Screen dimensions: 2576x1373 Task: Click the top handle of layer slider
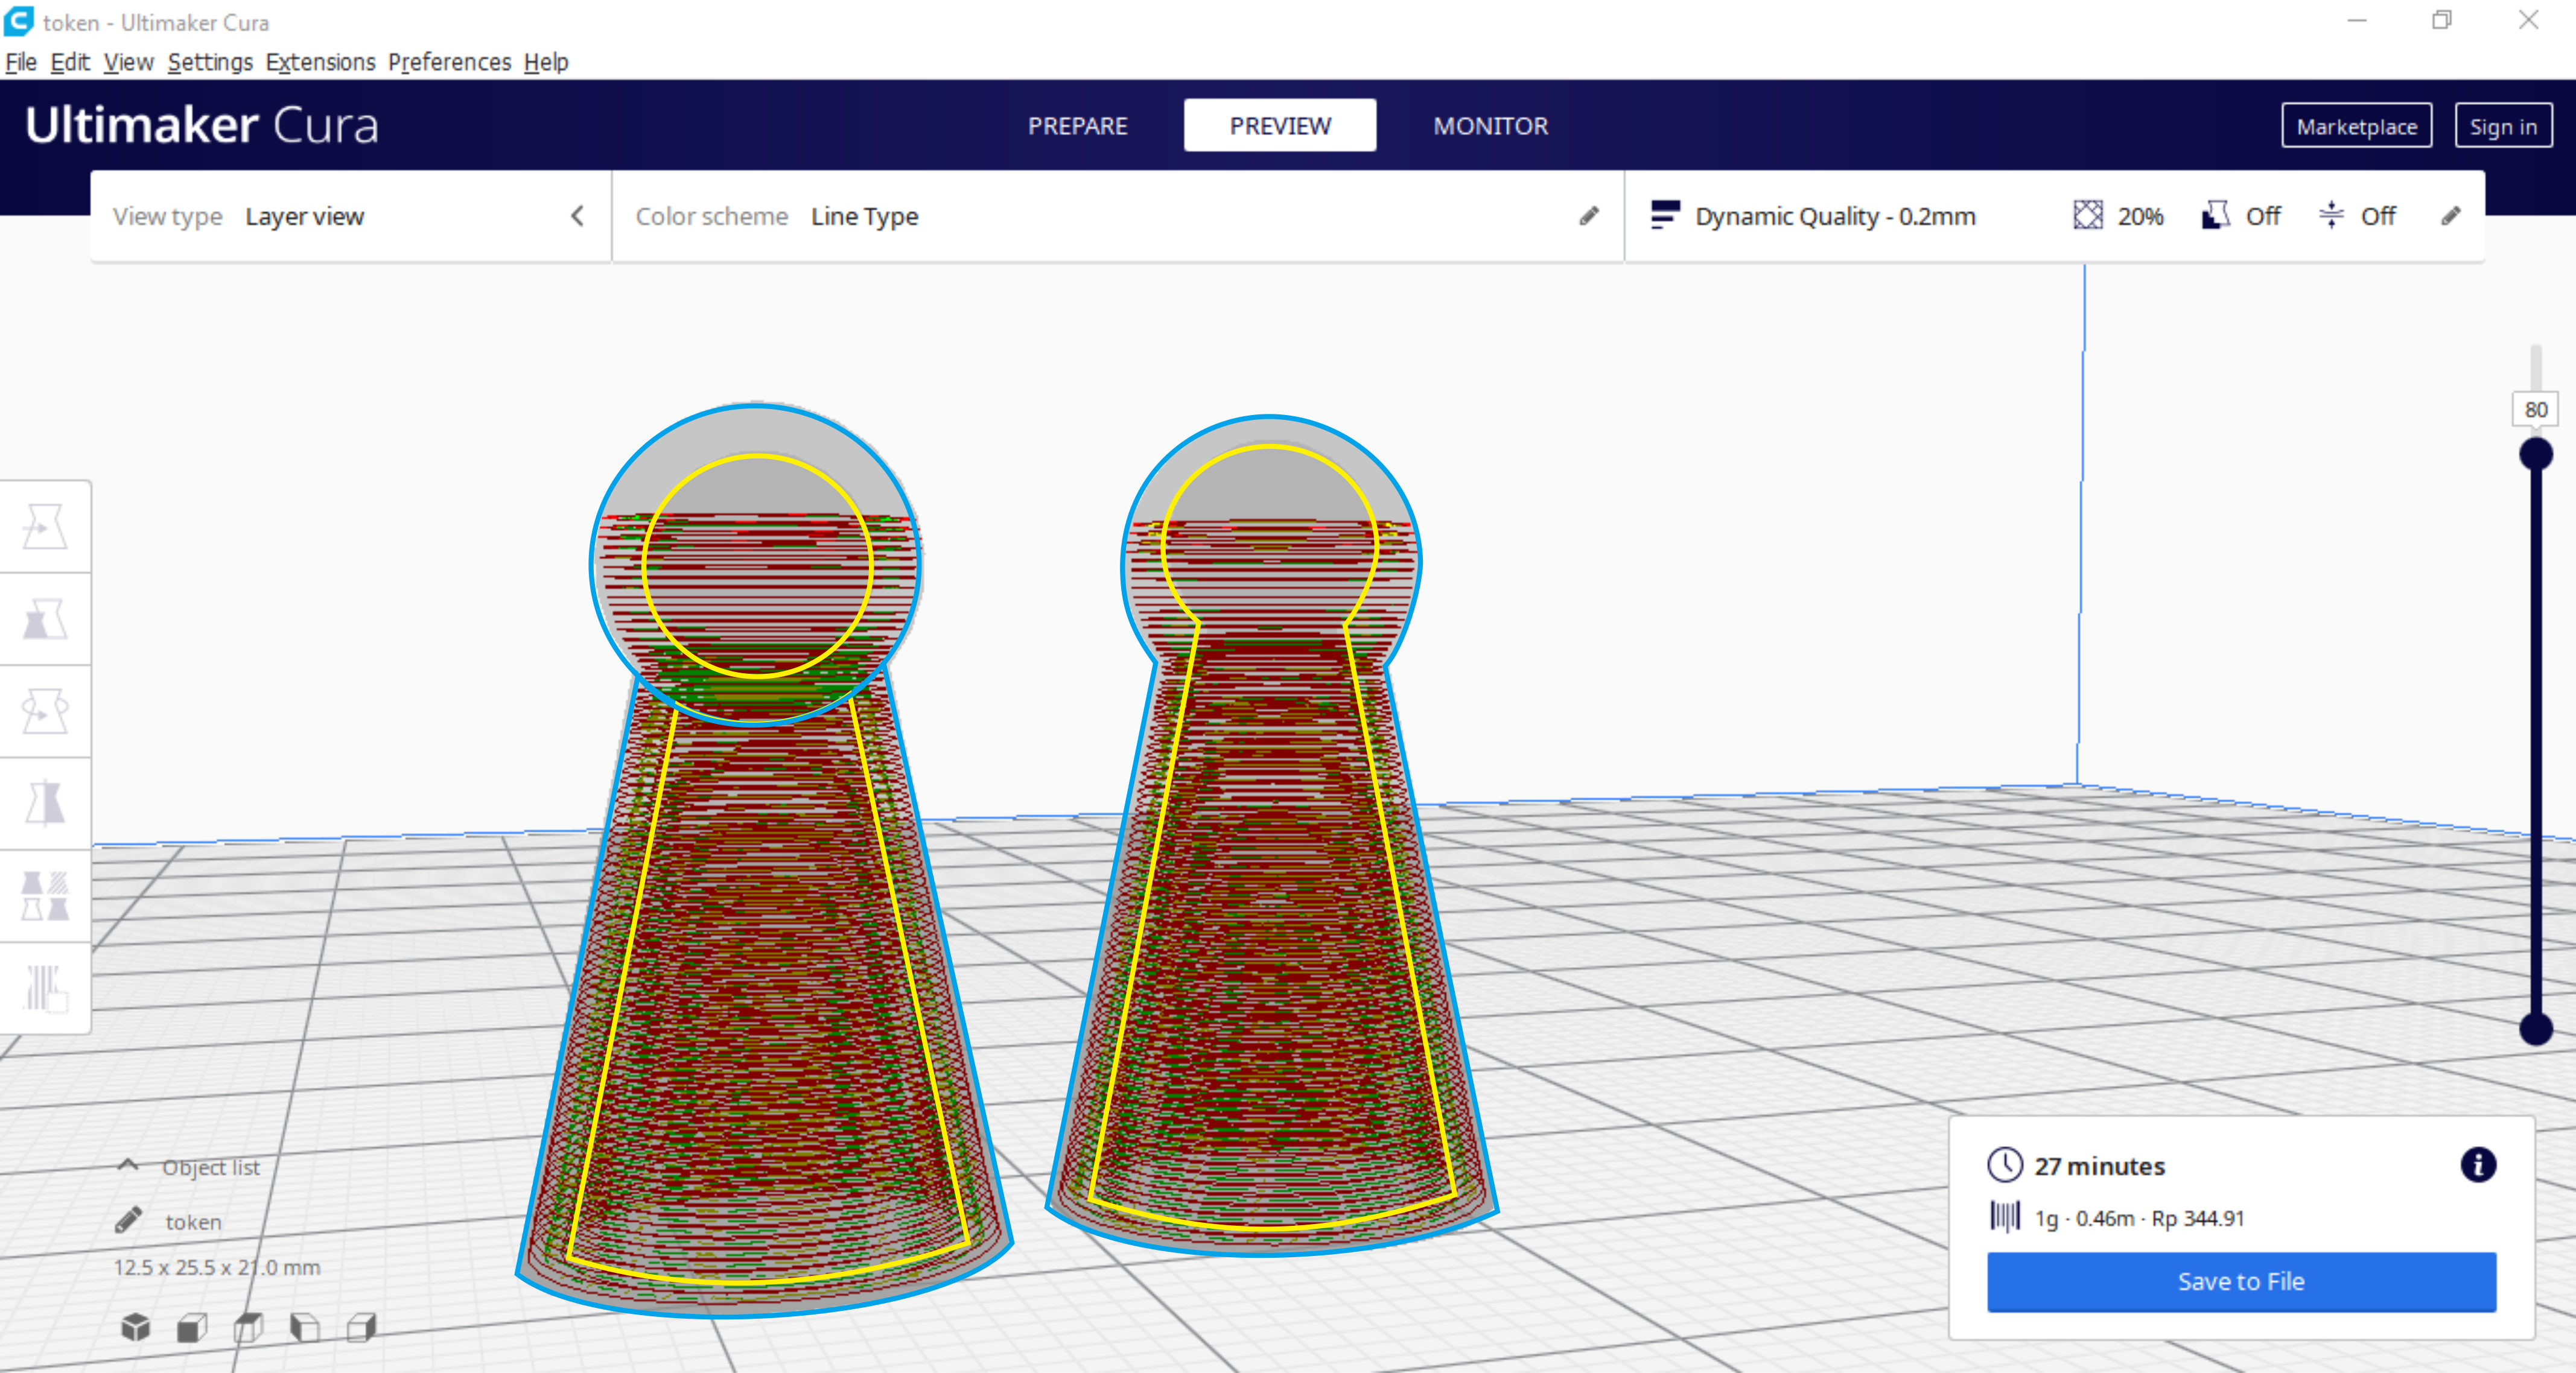click(2535, 454)
